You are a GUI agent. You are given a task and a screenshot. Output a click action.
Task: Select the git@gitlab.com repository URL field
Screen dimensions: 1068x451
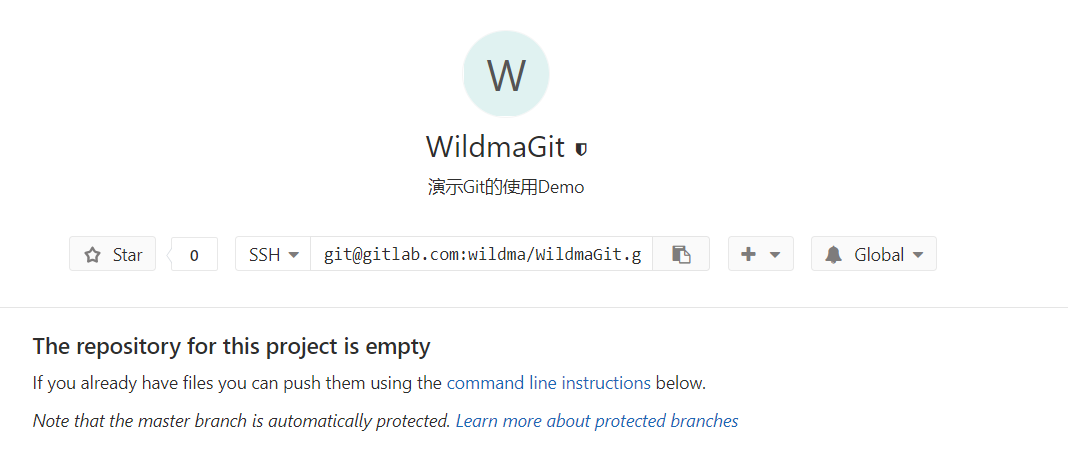(482, 254)
